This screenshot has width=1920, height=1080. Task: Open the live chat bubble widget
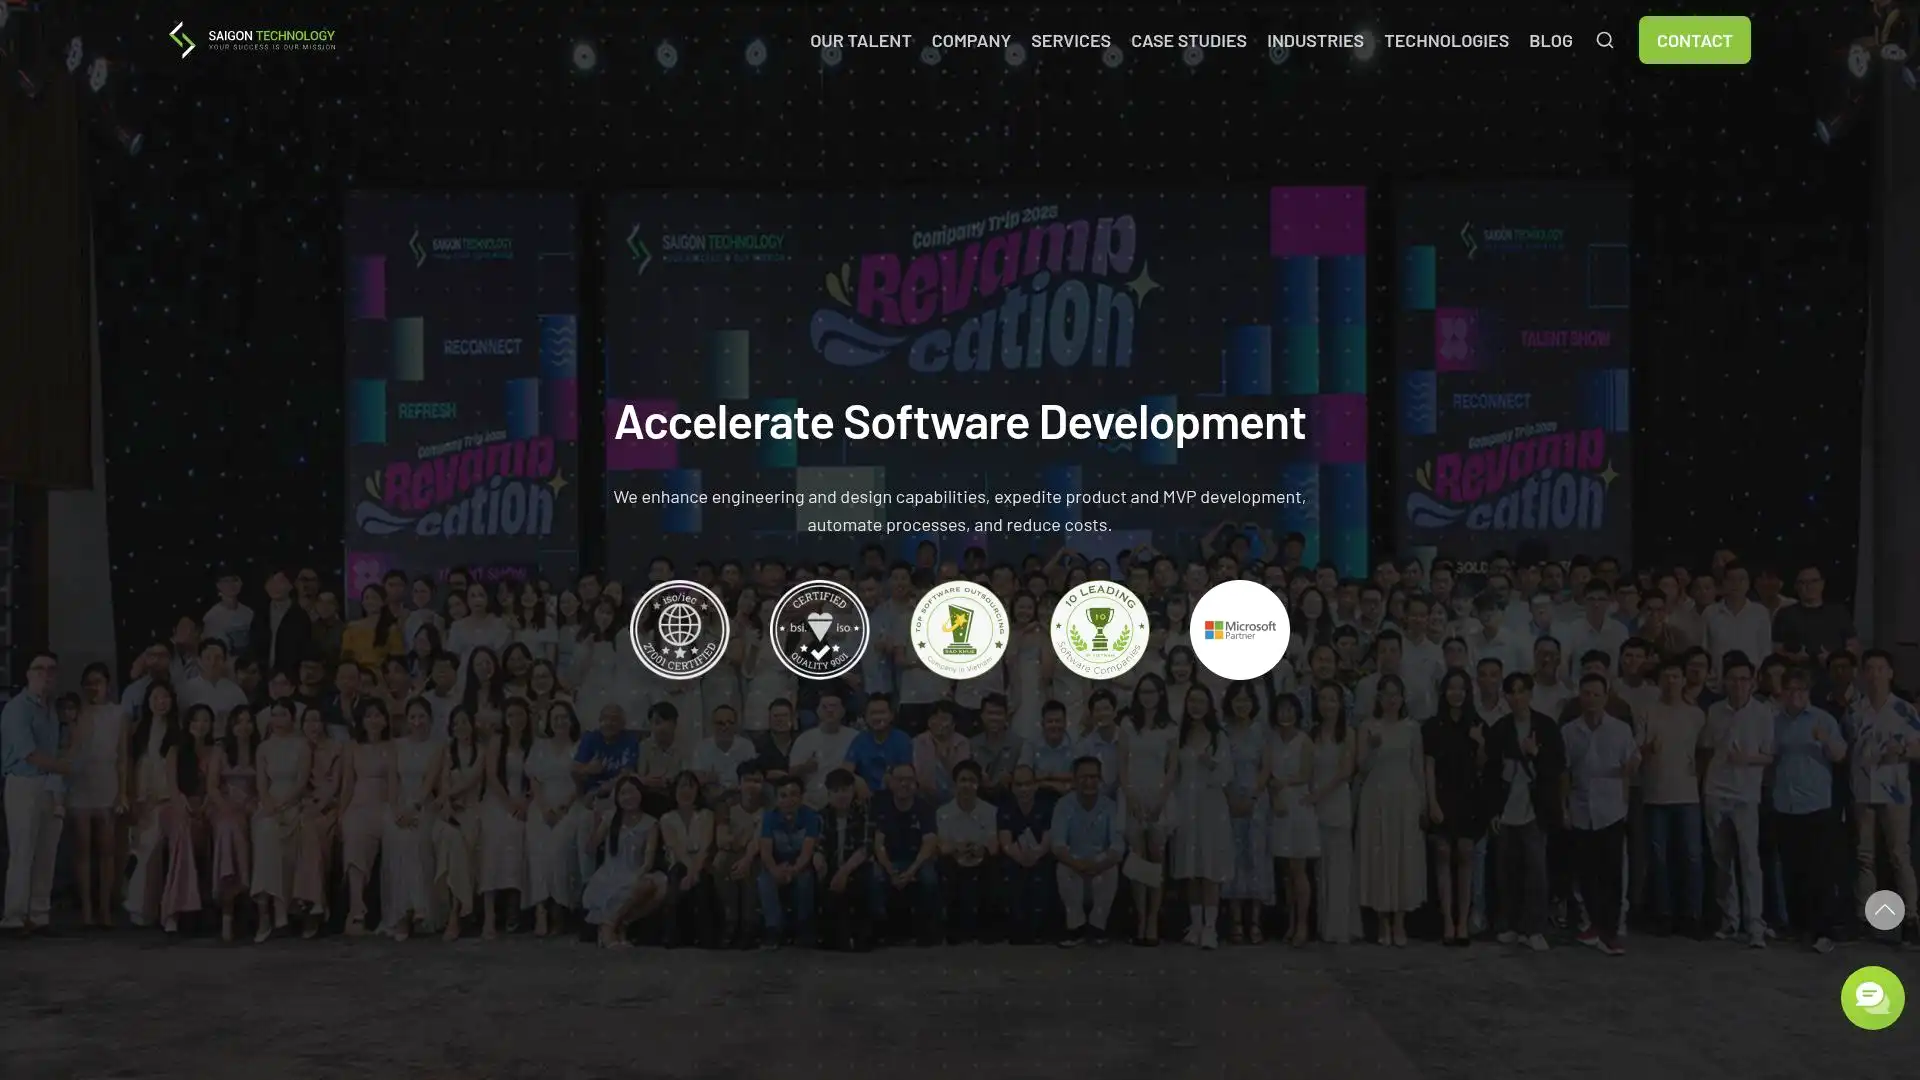(x=1872, y=997)
